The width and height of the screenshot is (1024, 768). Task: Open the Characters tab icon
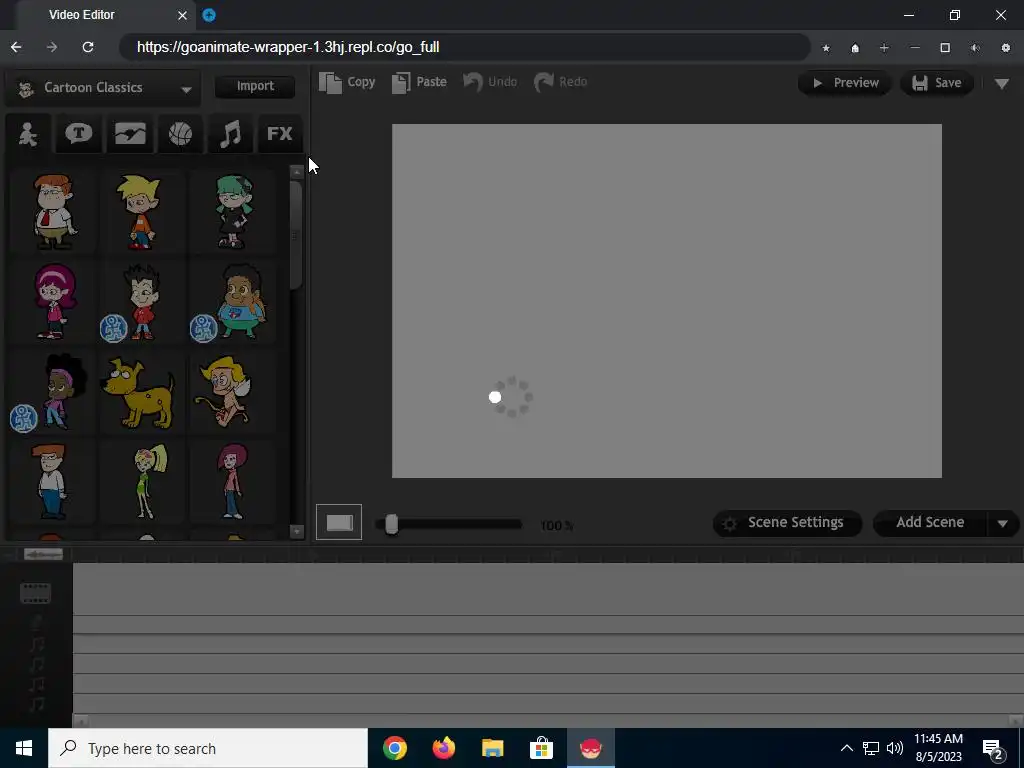28,134
